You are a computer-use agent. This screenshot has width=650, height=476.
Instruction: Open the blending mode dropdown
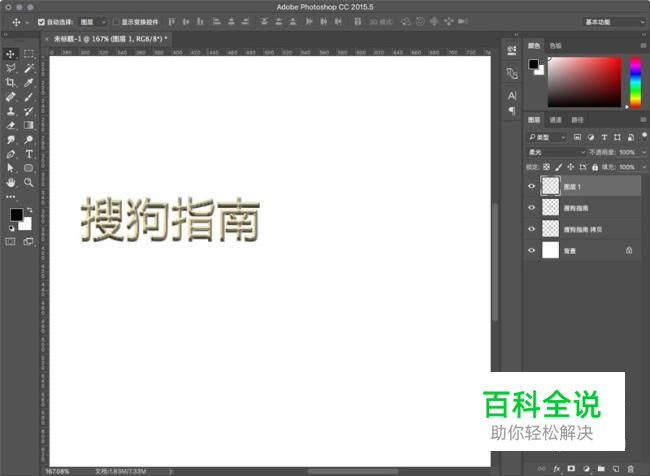pyautogui.click(x=556, y=152)
